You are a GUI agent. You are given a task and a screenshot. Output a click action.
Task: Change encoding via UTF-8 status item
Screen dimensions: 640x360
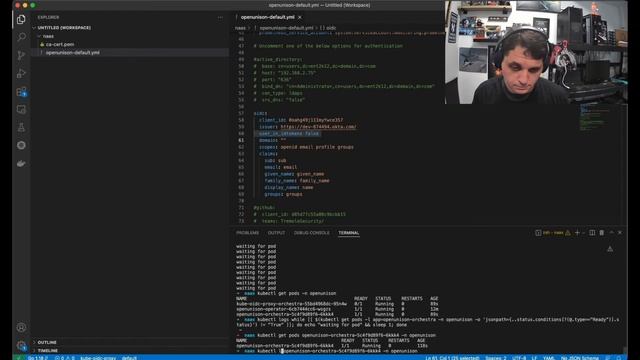[x=519, y=358]
